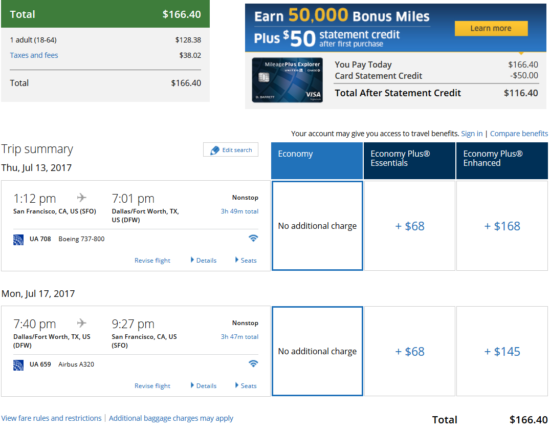Click the Boeing 737-800 aircraft text
550x429 pixels.
pos(81,239)
